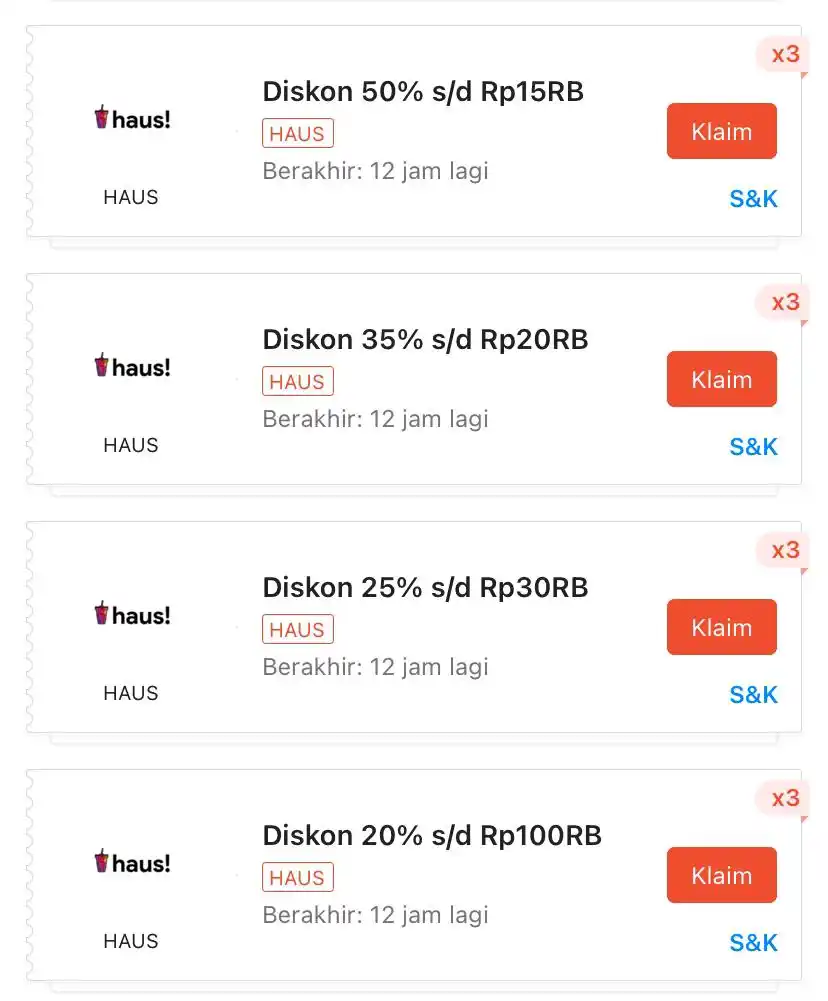
Task: Tap haus! logo on 20% voucher
Action: [x=132, y=862]
